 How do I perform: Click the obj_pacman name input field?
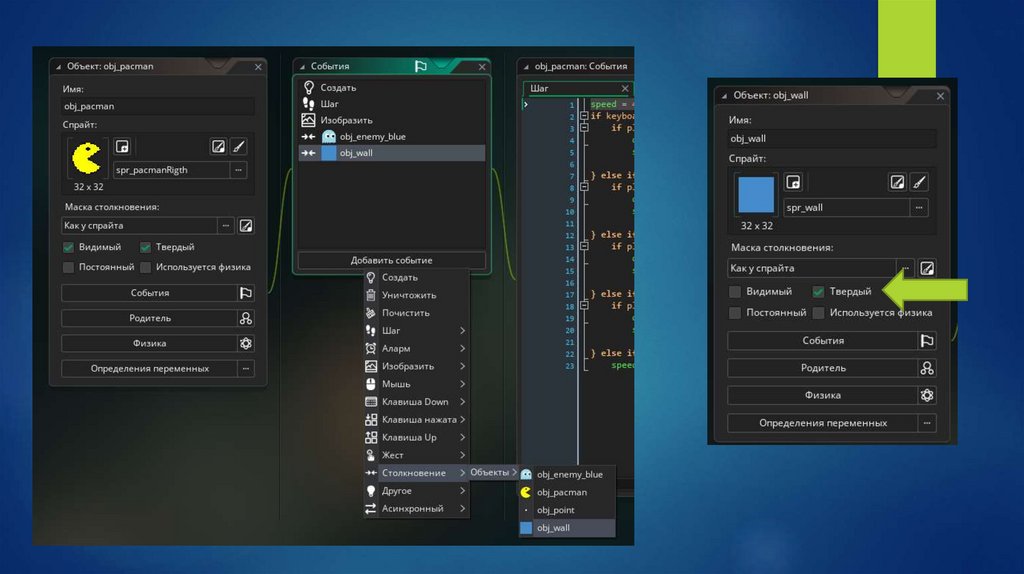coord(157,106)
